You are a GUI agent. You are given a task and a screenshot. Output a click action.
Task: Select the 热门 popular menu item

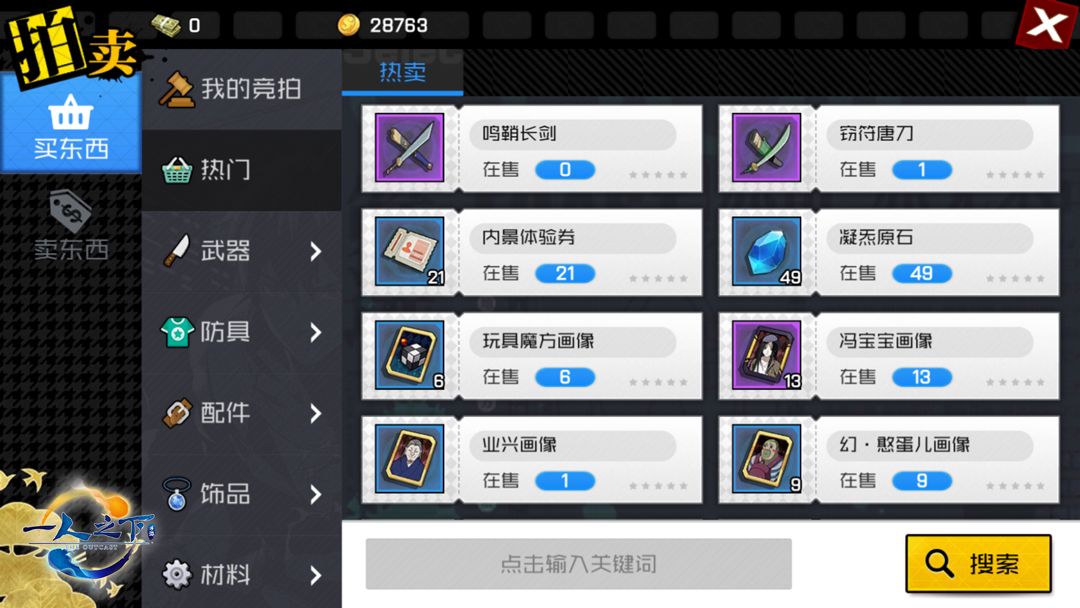(x=242, y=170)
